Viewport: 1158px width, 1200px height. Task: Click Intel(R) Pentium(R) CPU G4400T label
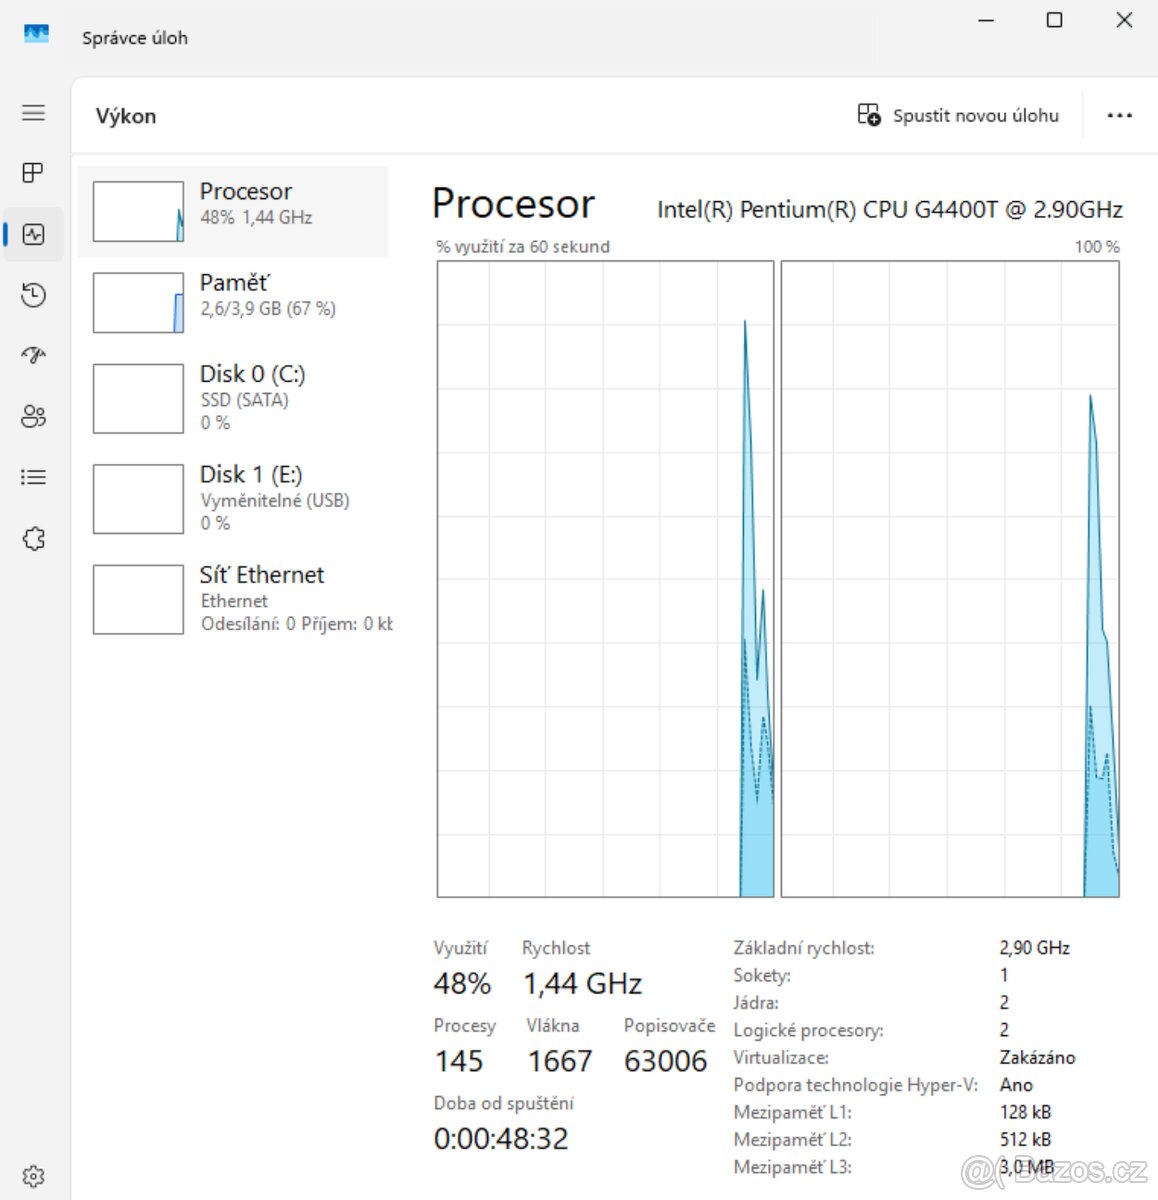coord(890,209)
